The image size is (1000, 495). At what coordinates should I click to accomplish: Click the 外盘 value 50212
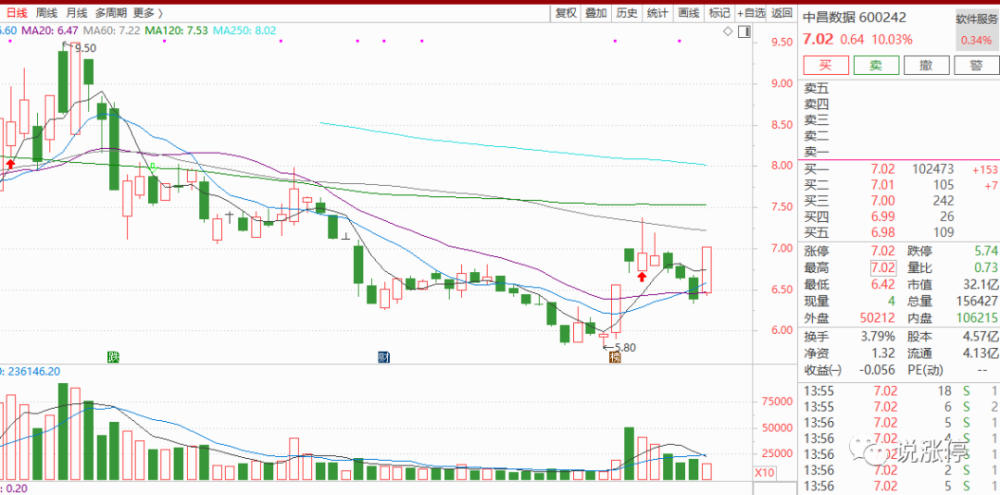tap(879, 318)
